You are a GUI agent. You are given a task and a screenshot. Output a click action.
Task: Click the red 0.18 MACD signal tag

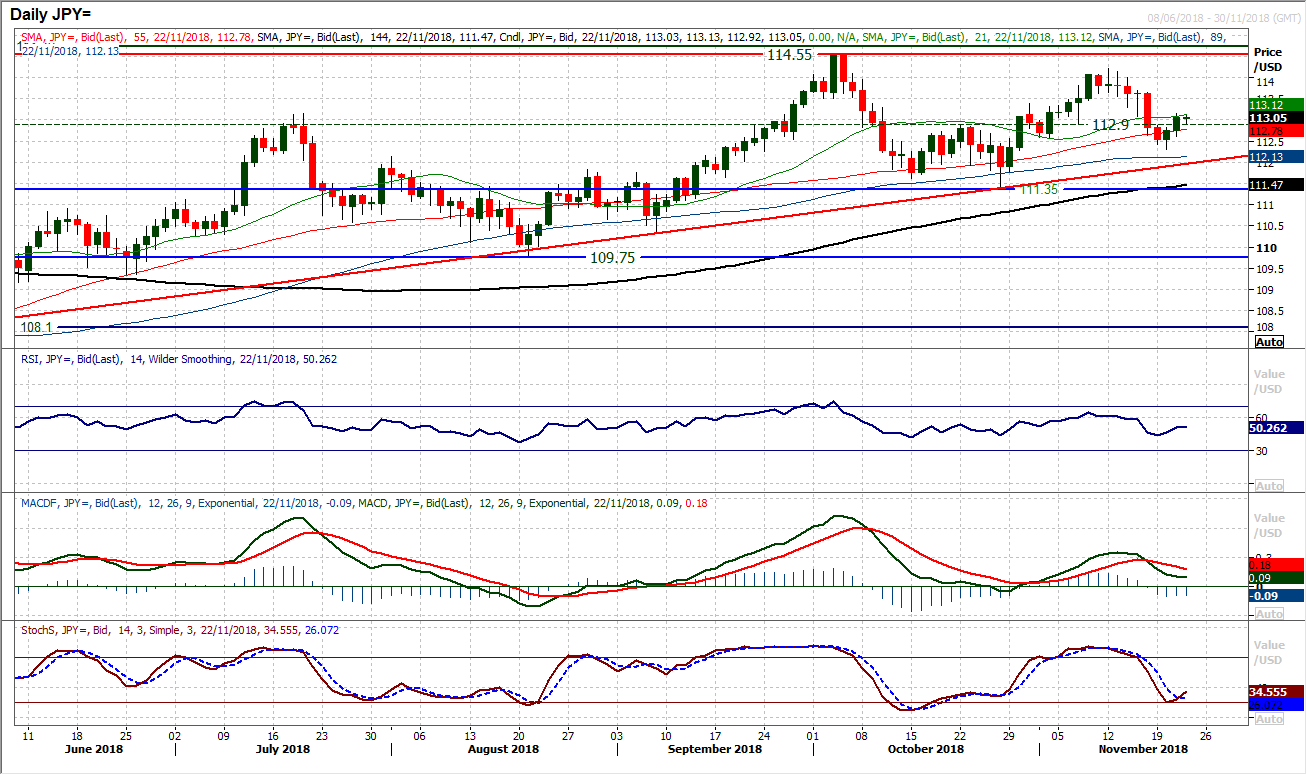1274,564
